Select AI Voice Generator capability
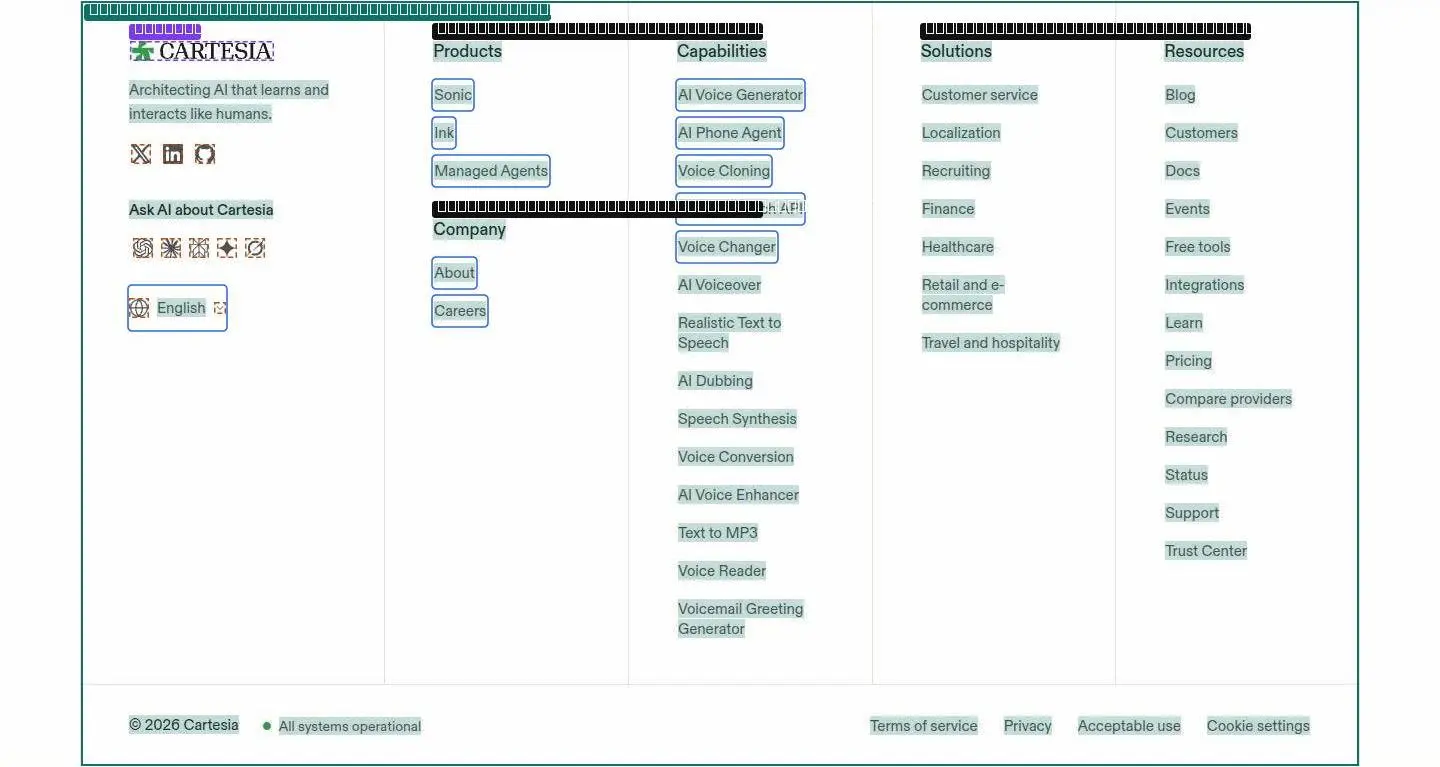1440x767 pixels. (740, 95)
